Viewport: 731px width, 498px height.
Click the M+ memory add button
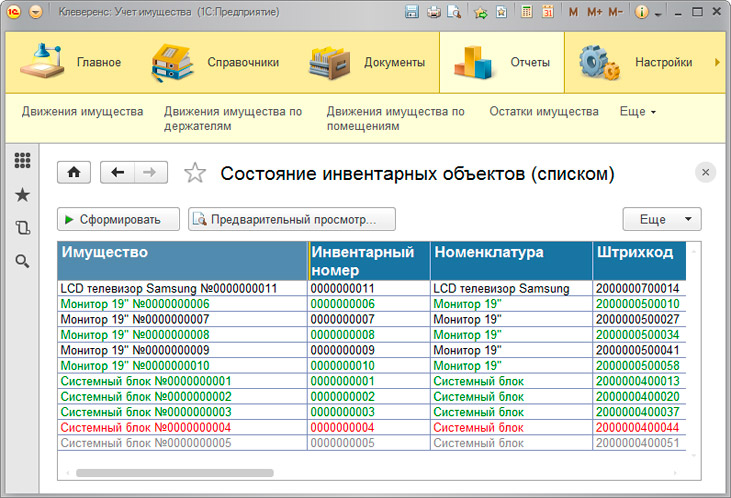click(594, 12)
